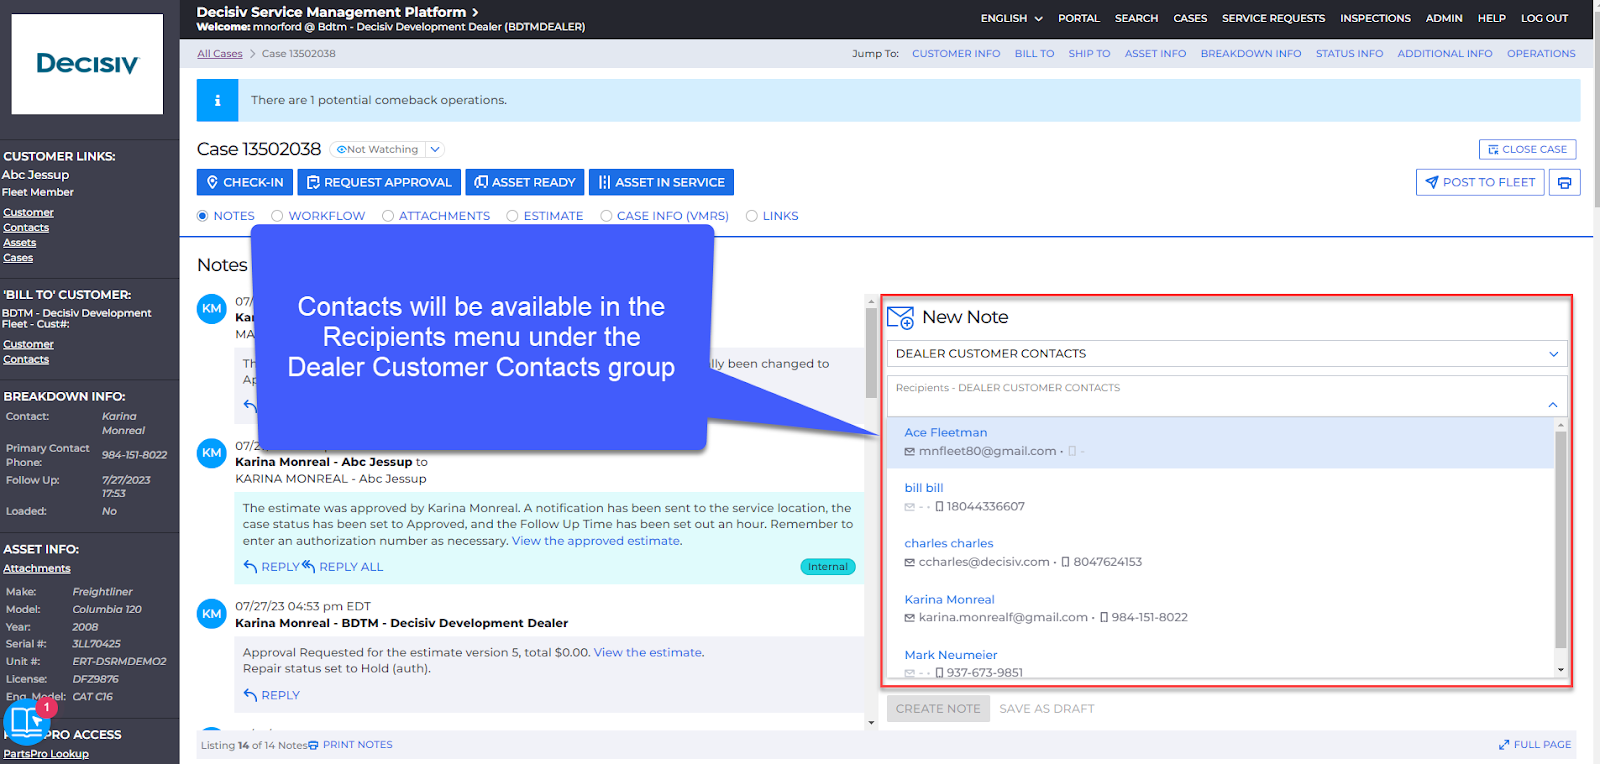The height and width of the screenshot is (764, 1600).
Task: Select the Notes radio button
Action: coord(203,216)
